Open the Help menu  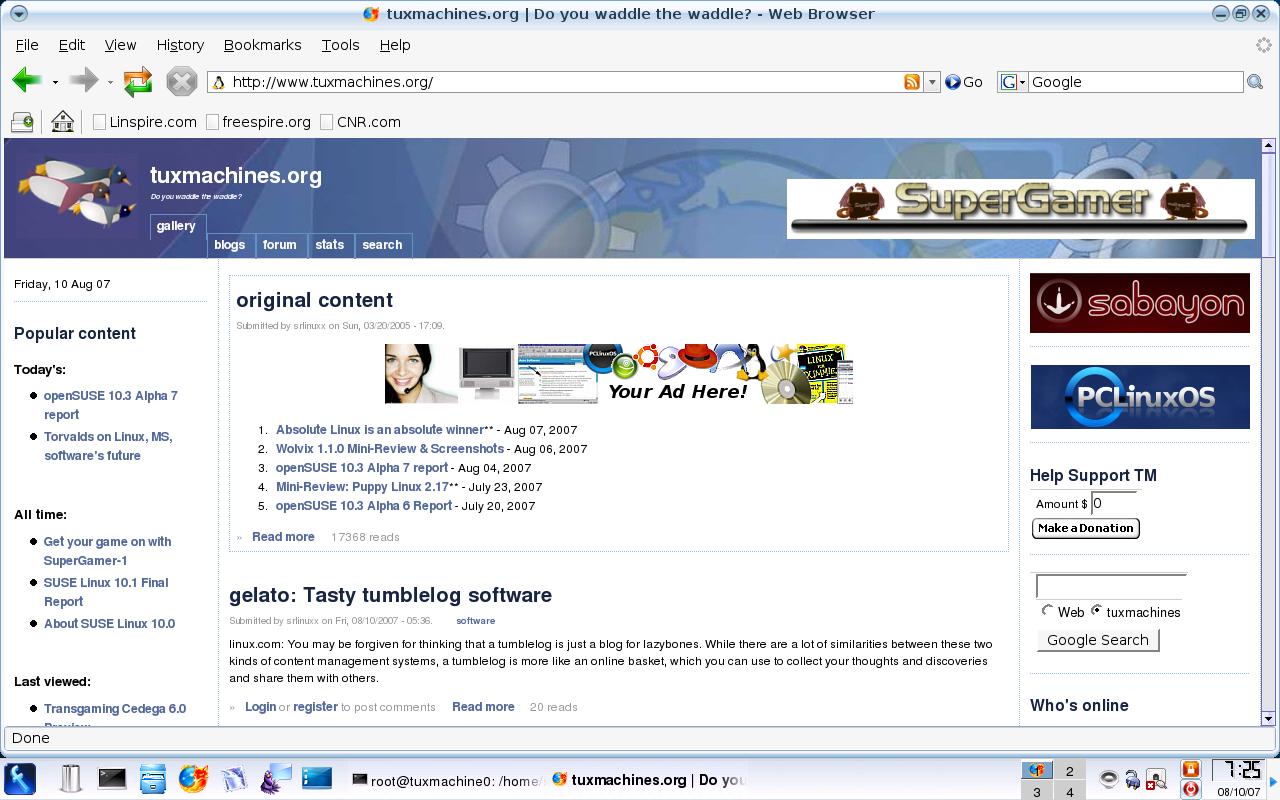pyautogui.click(x=395, y=45)
